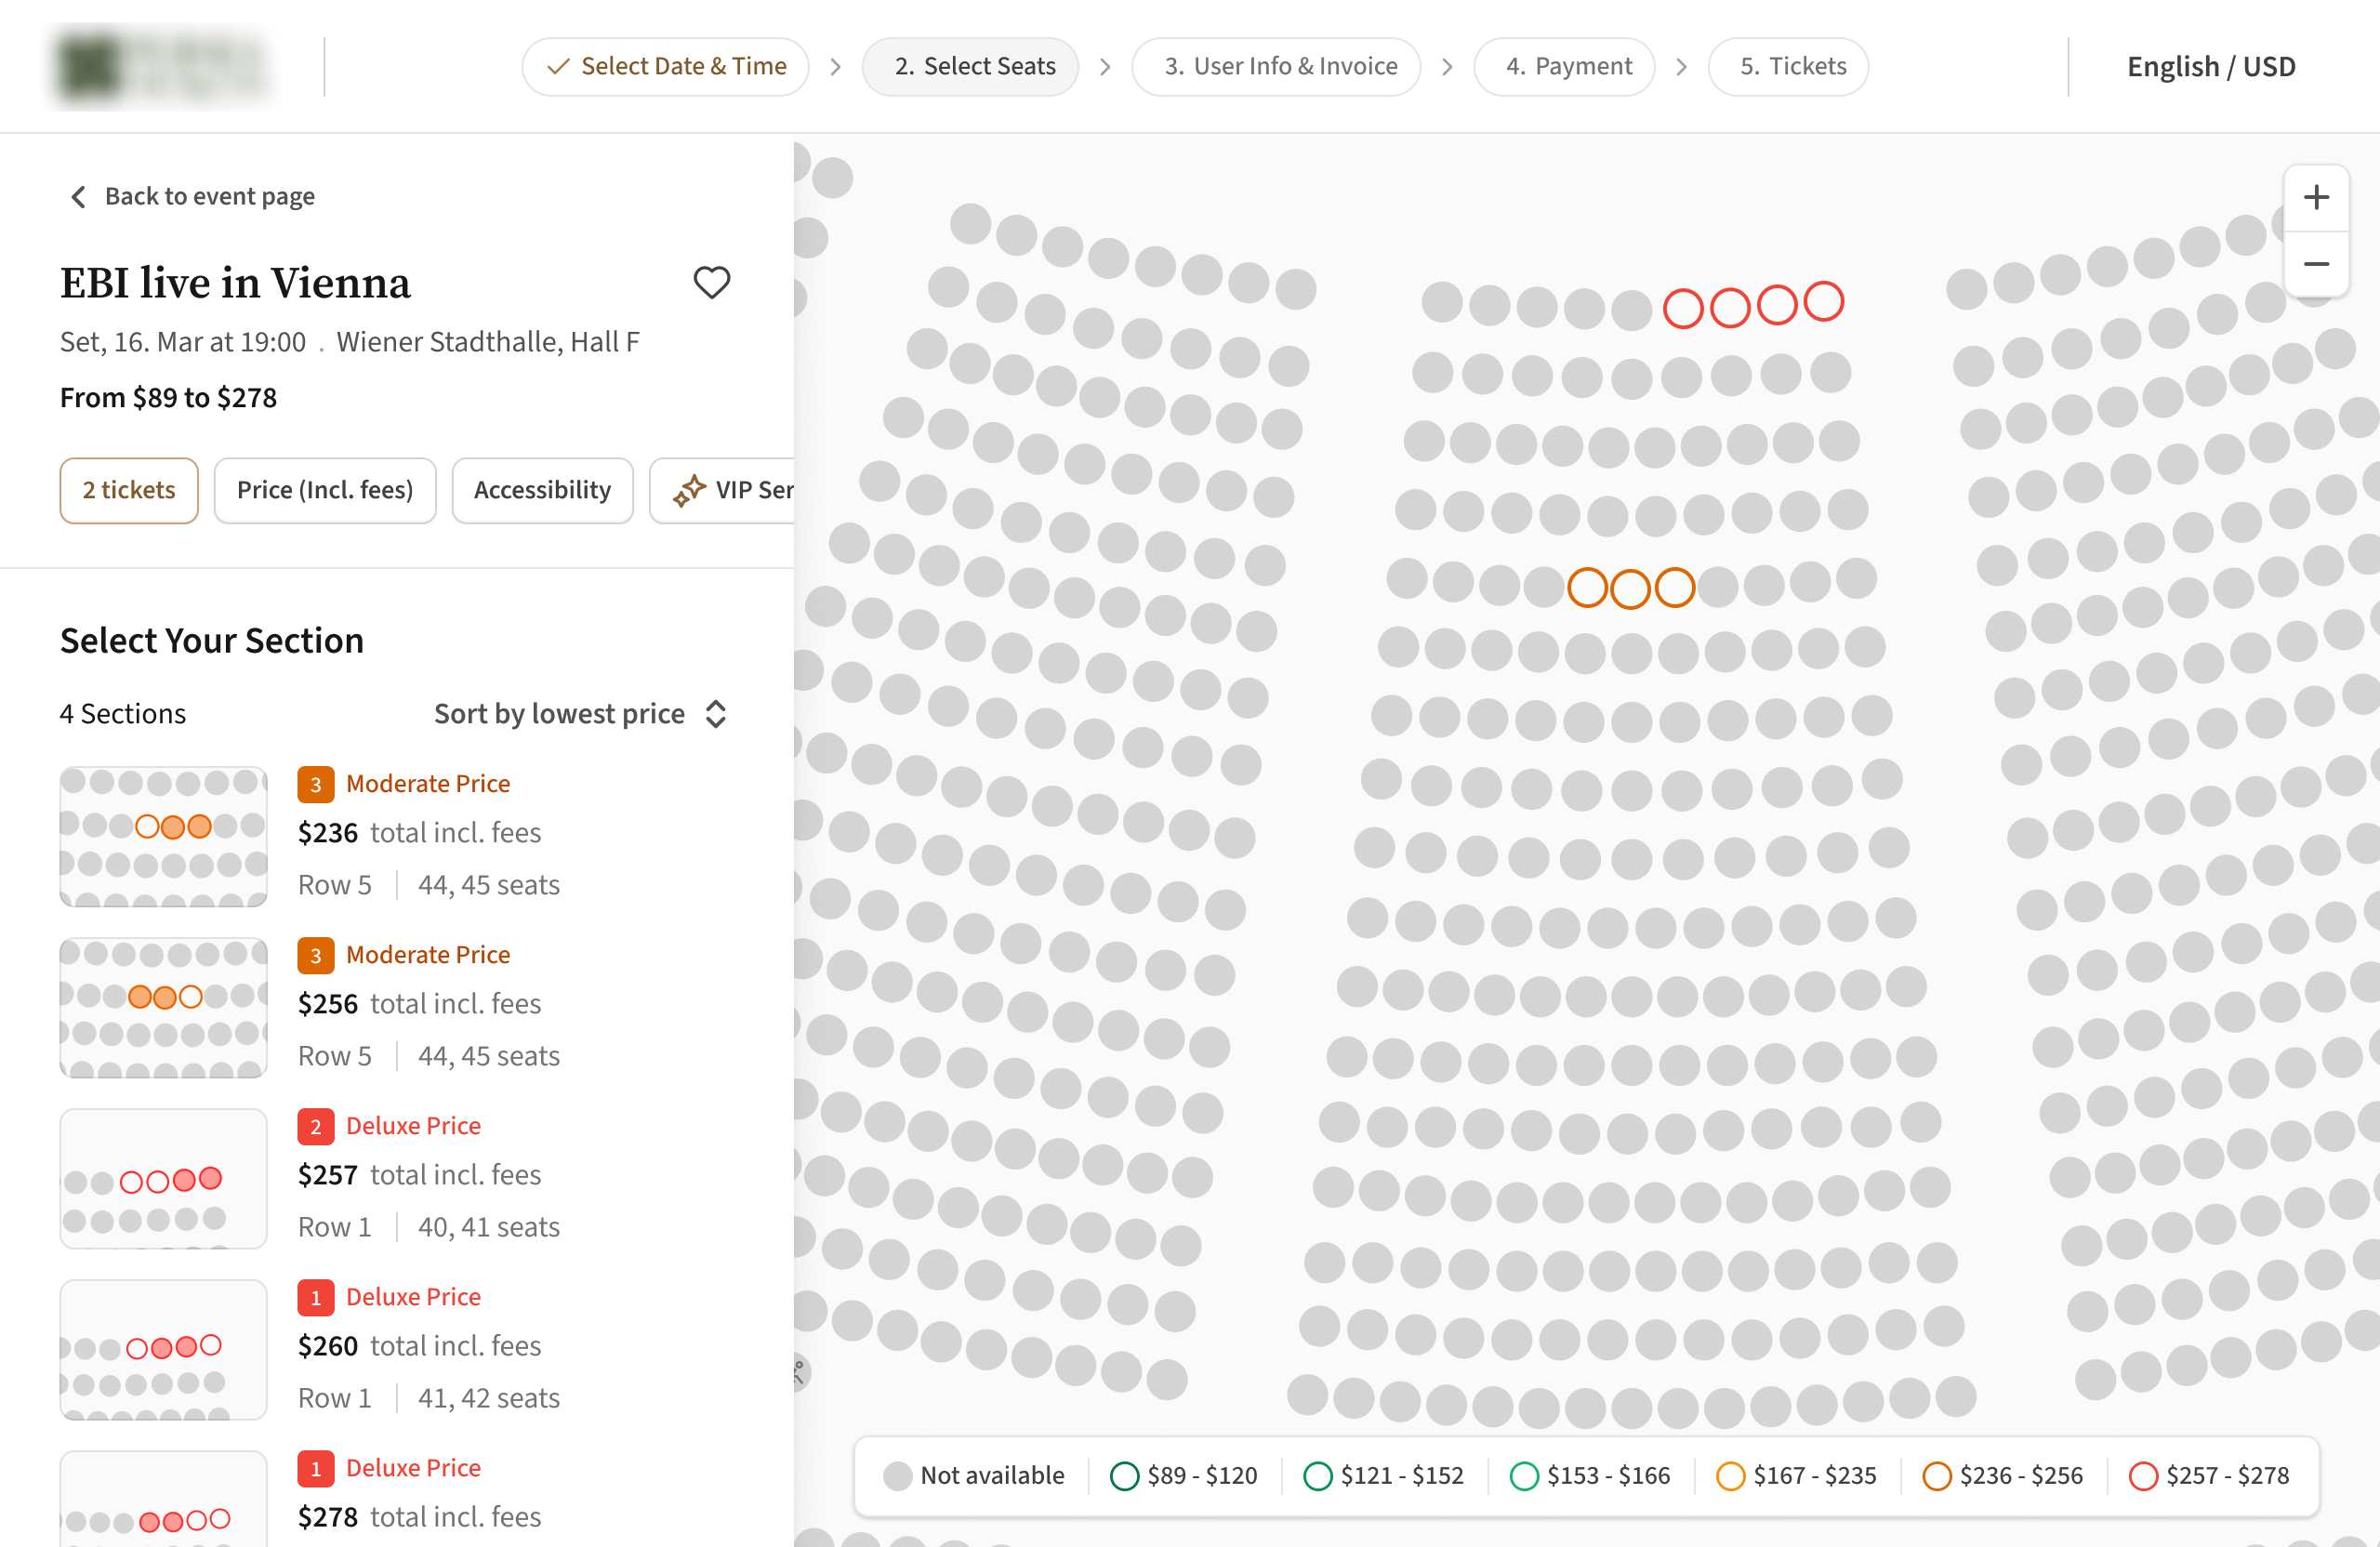Open thumbnail of $260 Deluxe Price seats

click(163, 1349)
